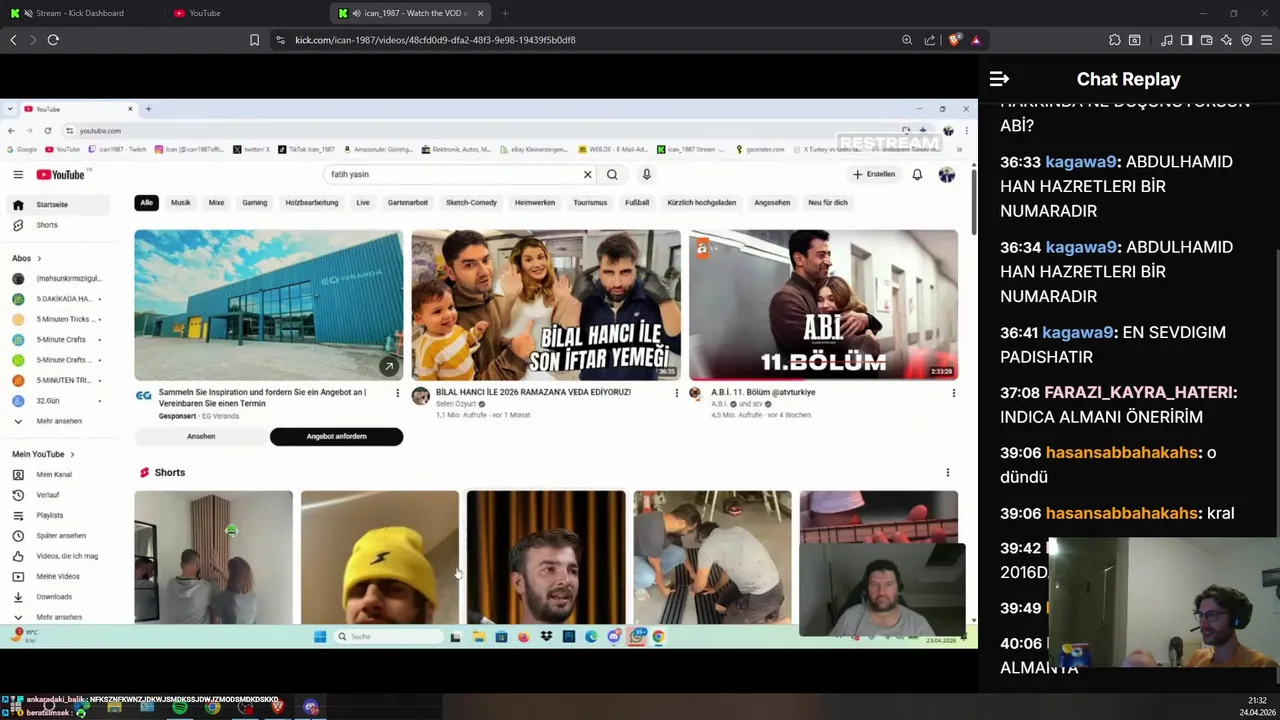This screenshot has height=720, width=1280.
Task: Click the YouTube logo
Action: 61,174
